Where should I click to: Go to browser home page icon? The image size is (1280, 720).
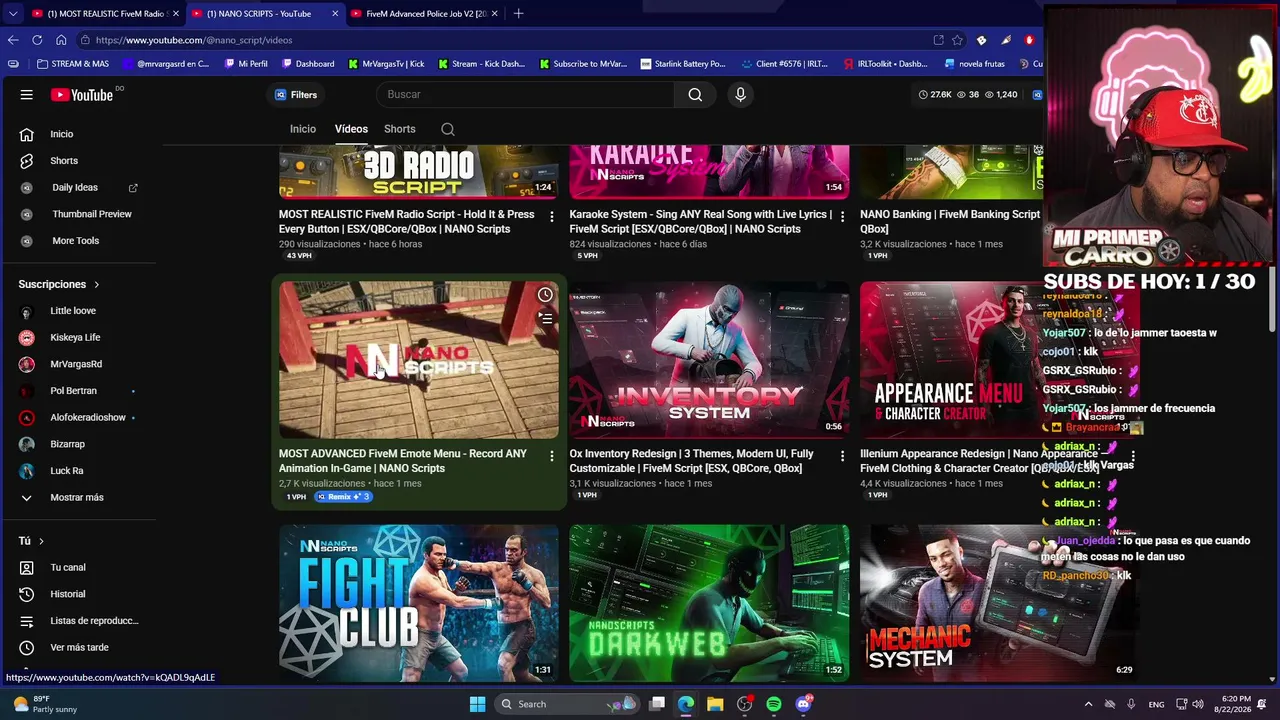pyautogui.click(x=61, y=40)
